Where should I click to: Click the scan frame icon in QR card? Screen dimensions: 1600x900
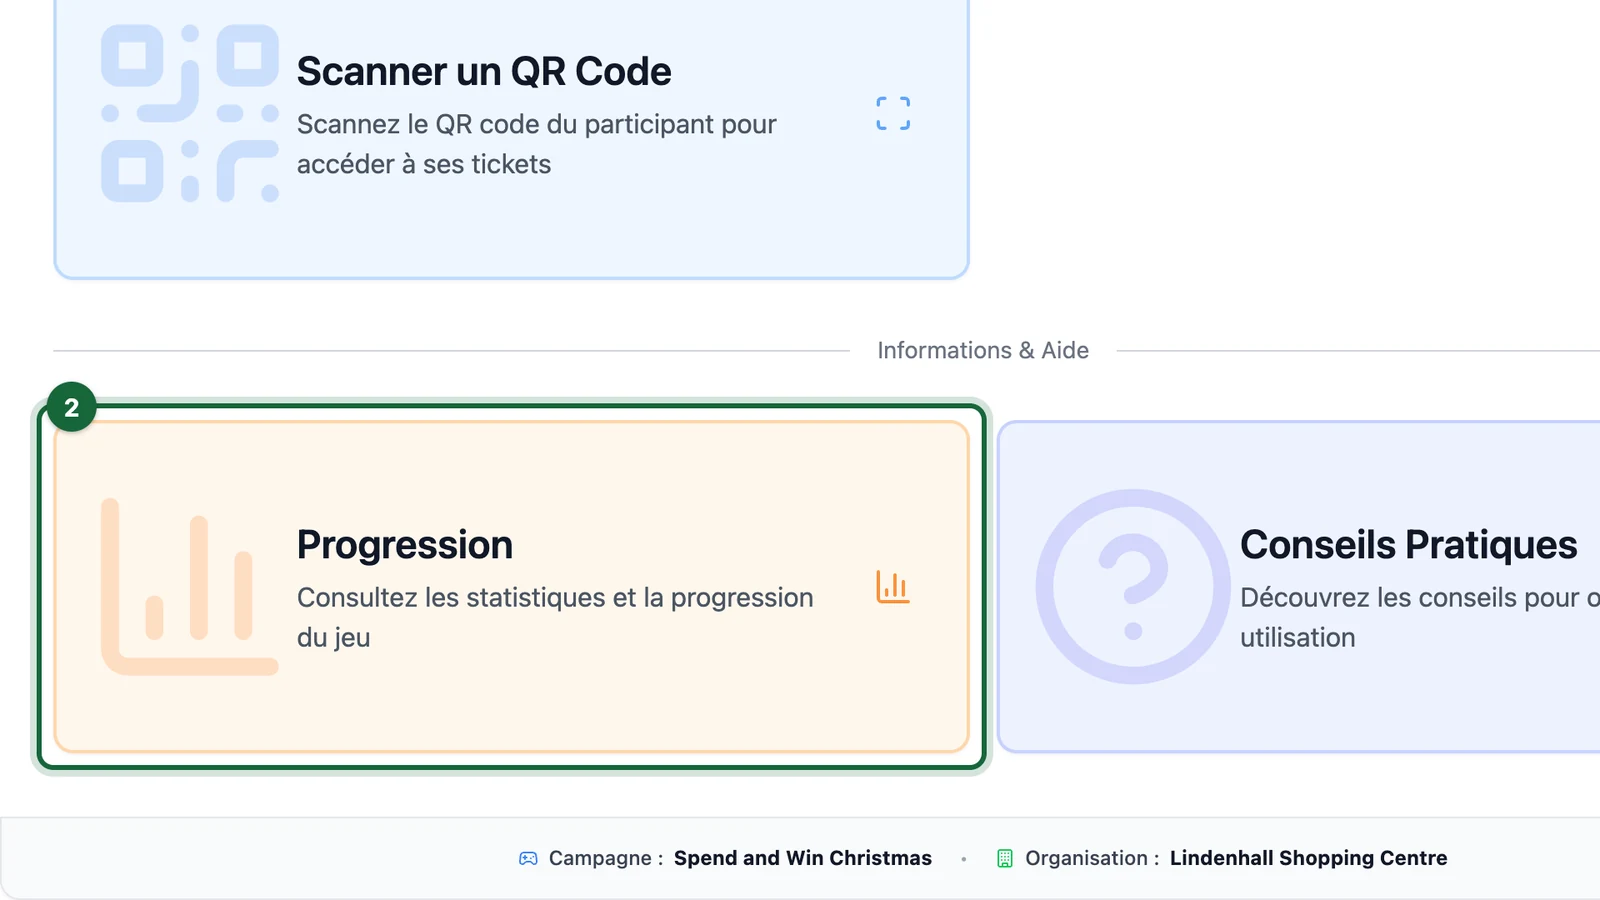click(893, 114)
